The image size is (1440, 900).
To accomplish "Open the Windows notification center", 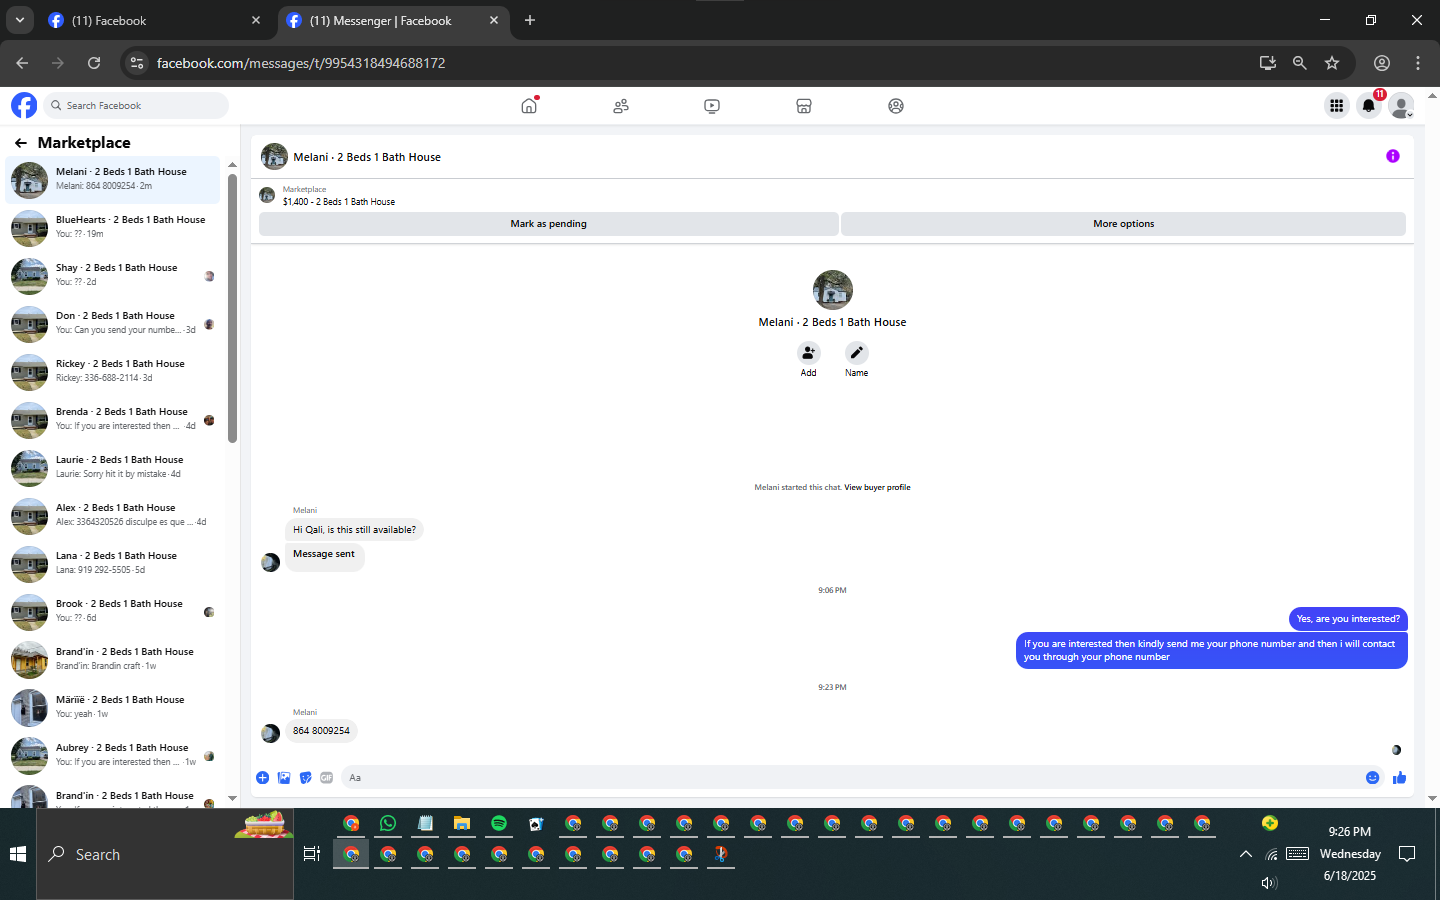I will click(1407, 854).
